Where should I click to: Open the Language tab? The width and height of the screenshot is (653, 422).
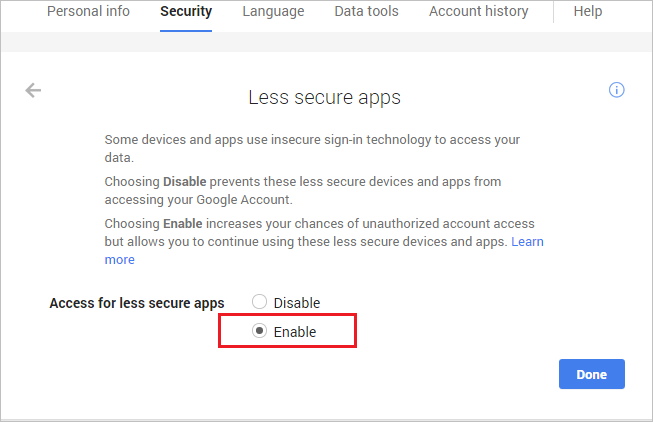(273, 12)
